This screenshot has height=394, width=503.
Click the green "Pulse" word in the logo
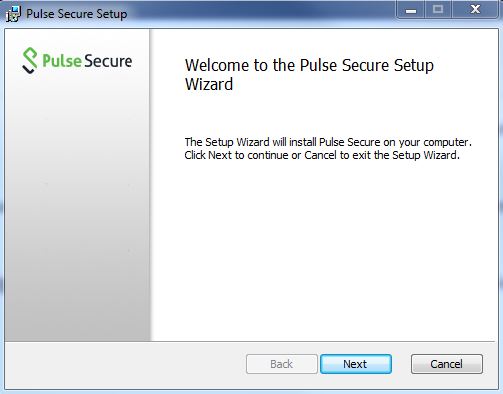pyautogui.click(x=62, y=61)
